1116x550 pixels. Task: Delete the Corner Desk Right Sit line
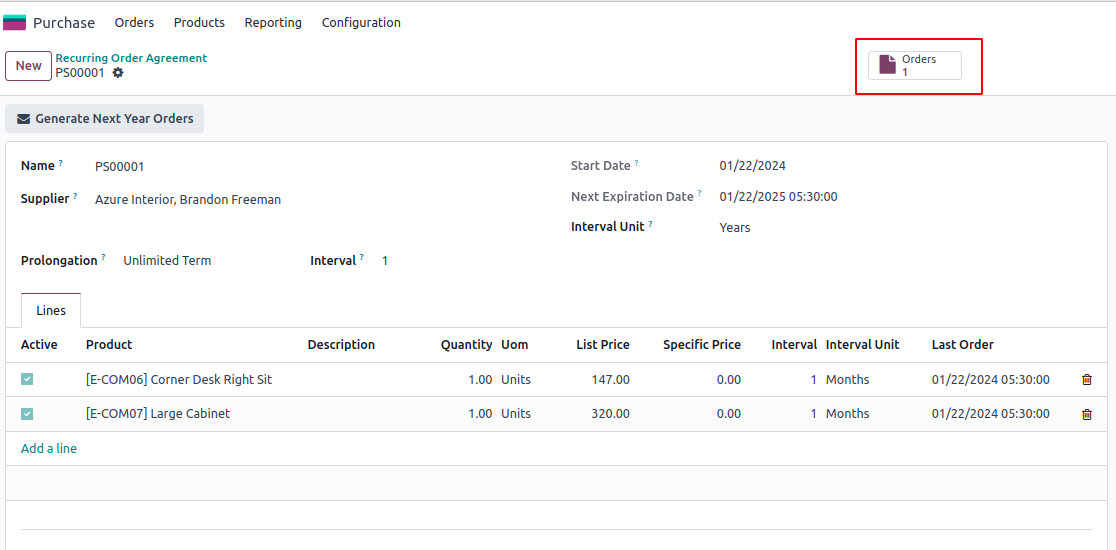point(1087,380)
